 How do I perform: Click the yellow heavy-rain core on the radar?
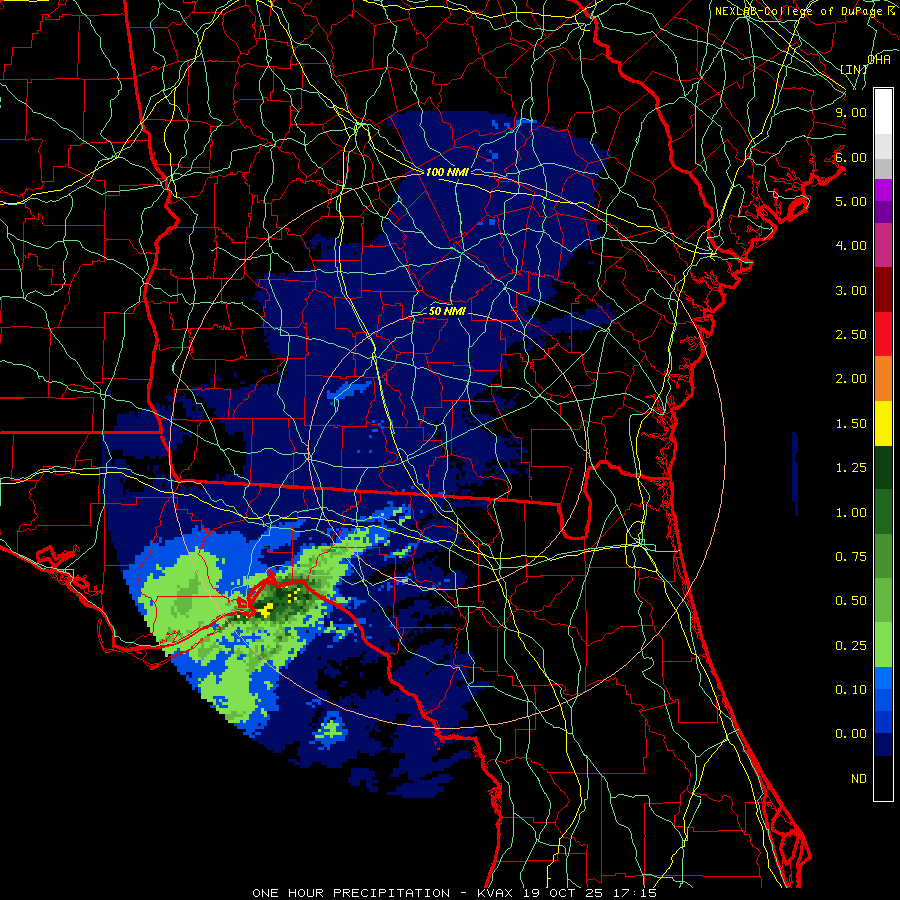pos(265,611)
